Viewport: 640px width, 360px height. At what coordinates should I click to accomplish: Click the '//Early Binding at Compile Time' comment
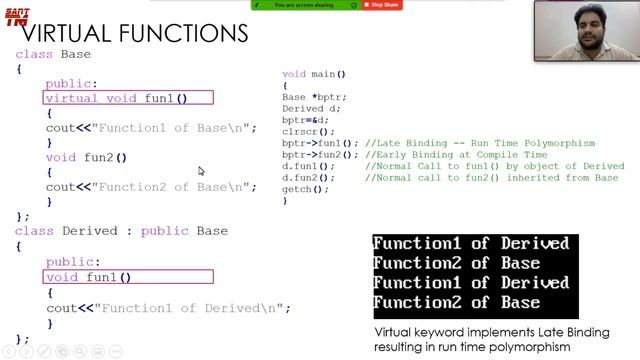(456, 155)
